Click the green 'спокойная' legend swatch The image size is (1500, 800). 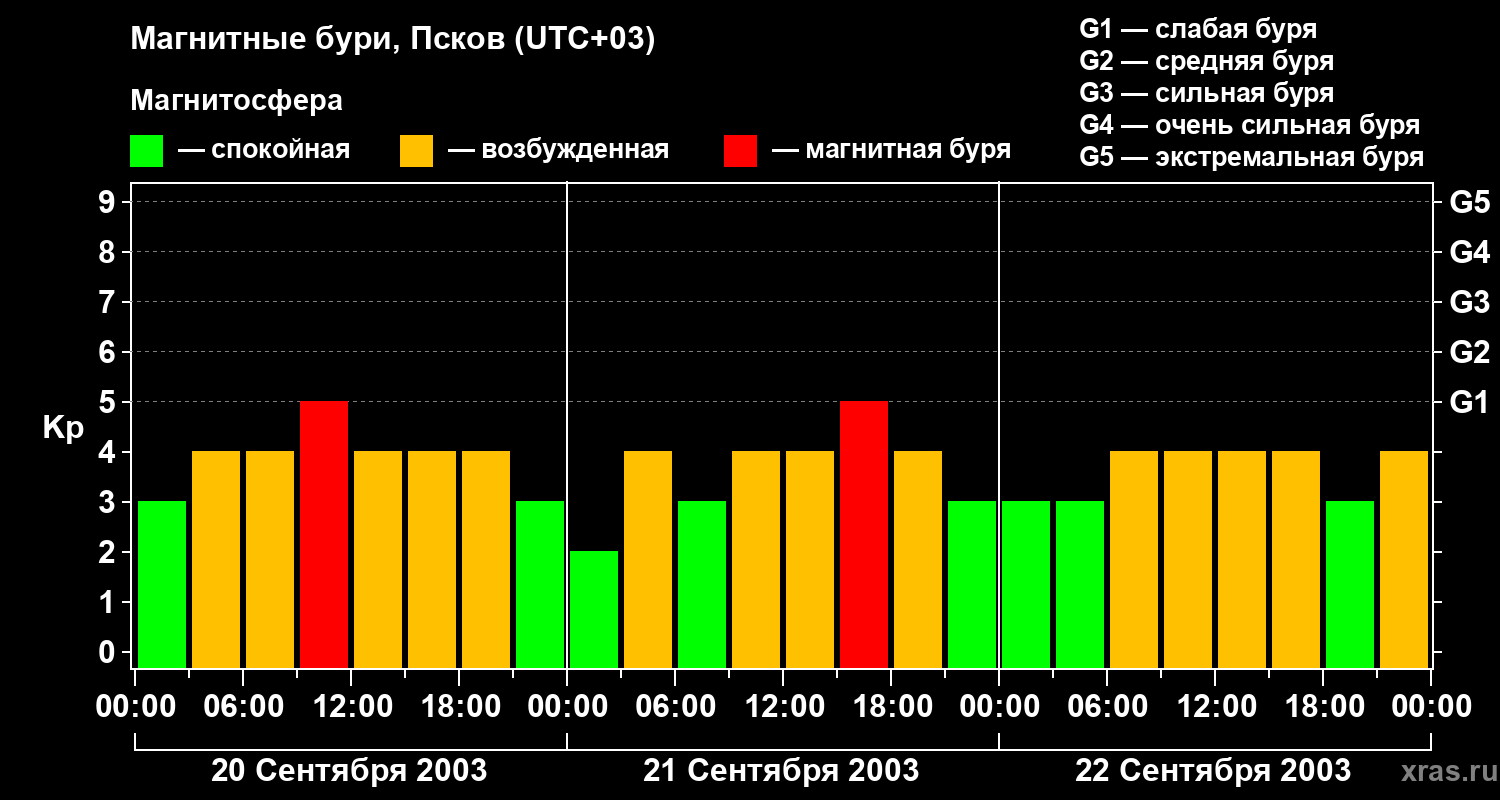coord(146,151)
